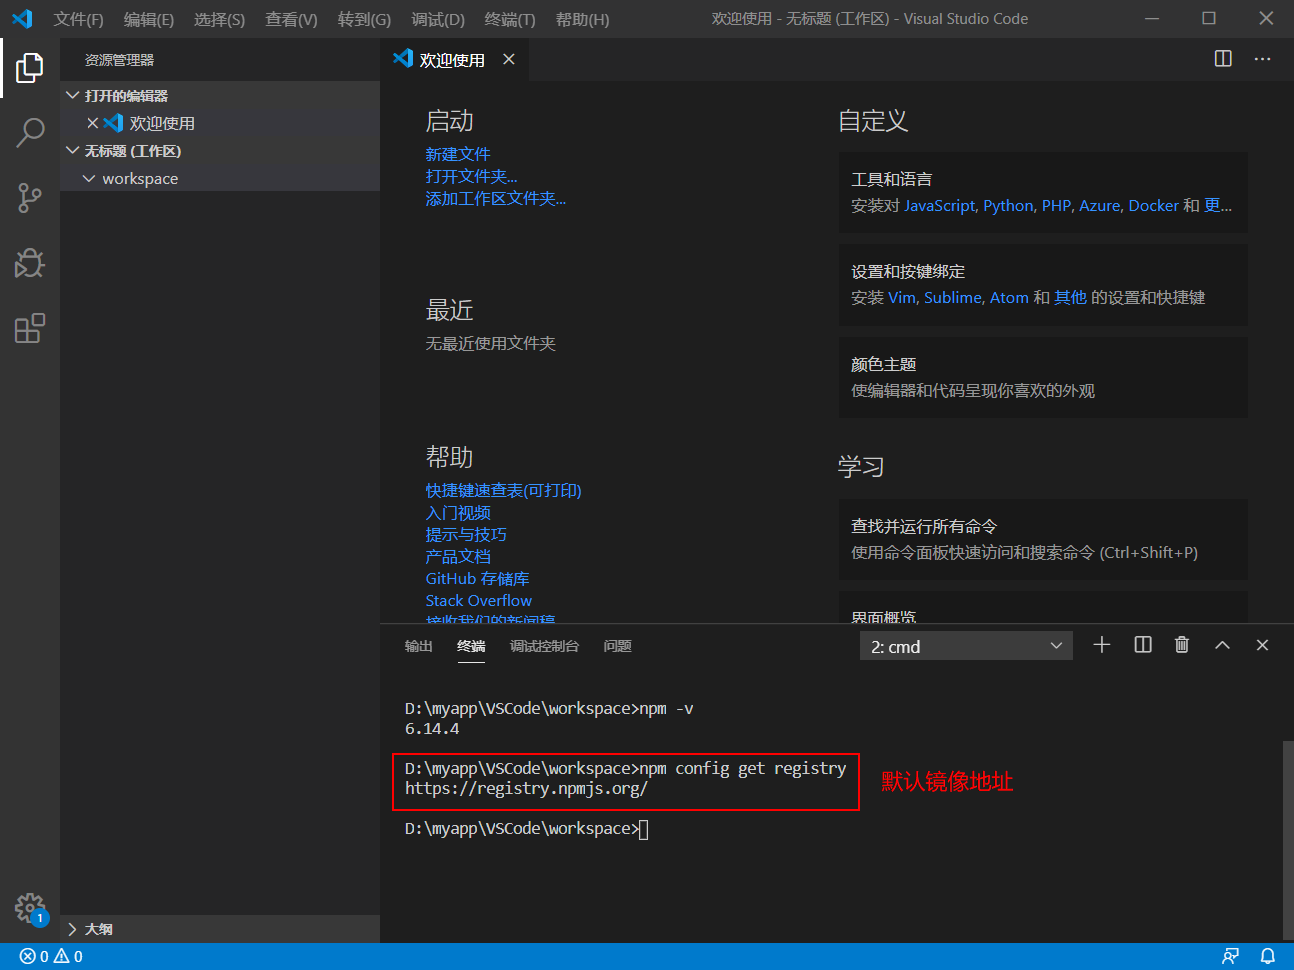1294x970 pixels.
Task: Open notifications bell in status bar
Action: (x=1268, y=956)
